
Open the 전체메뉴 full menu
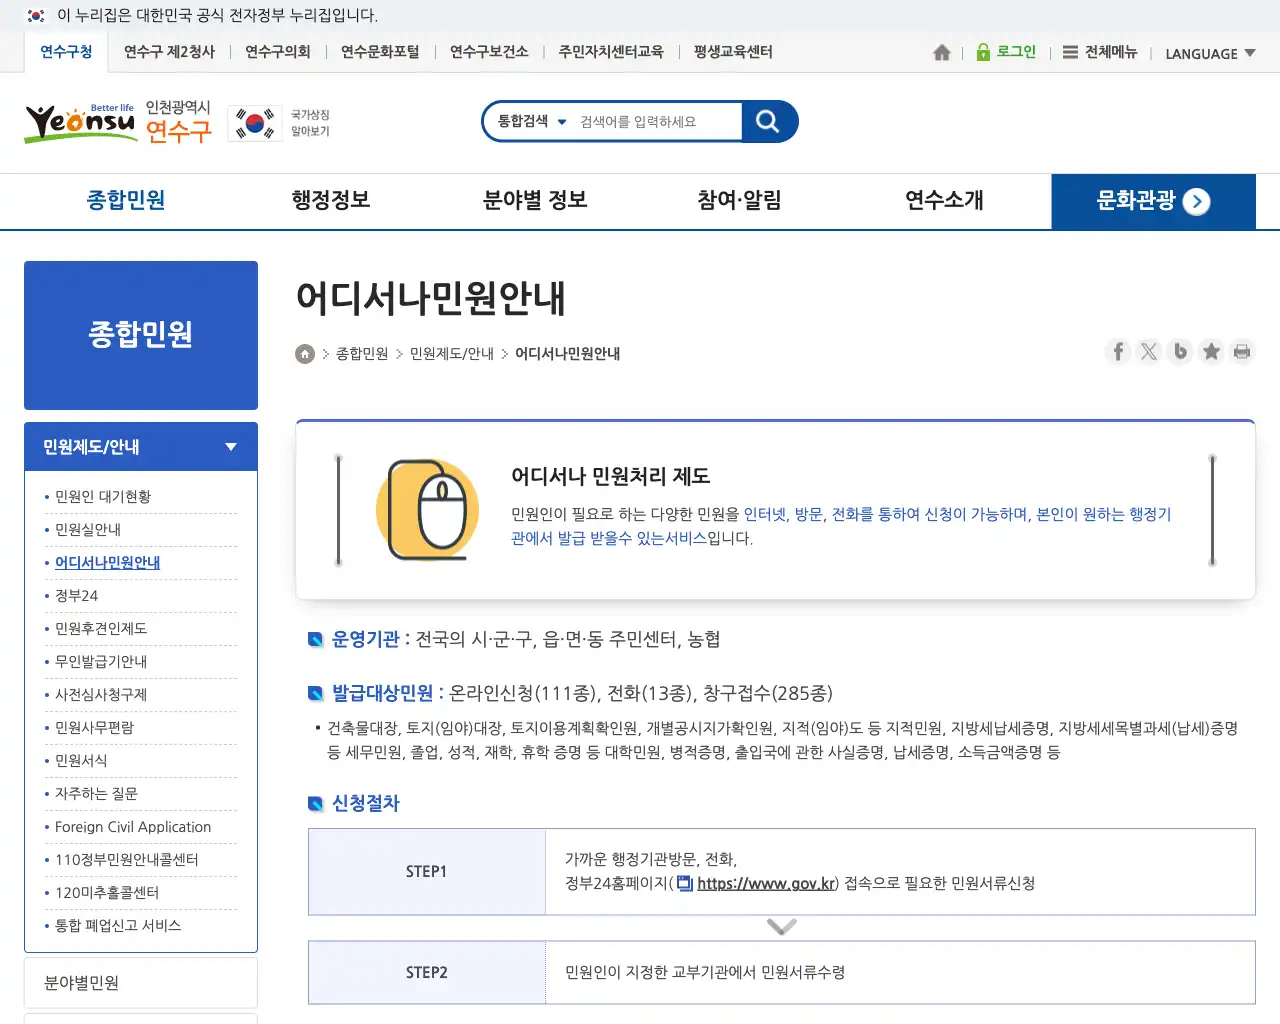1100,52
